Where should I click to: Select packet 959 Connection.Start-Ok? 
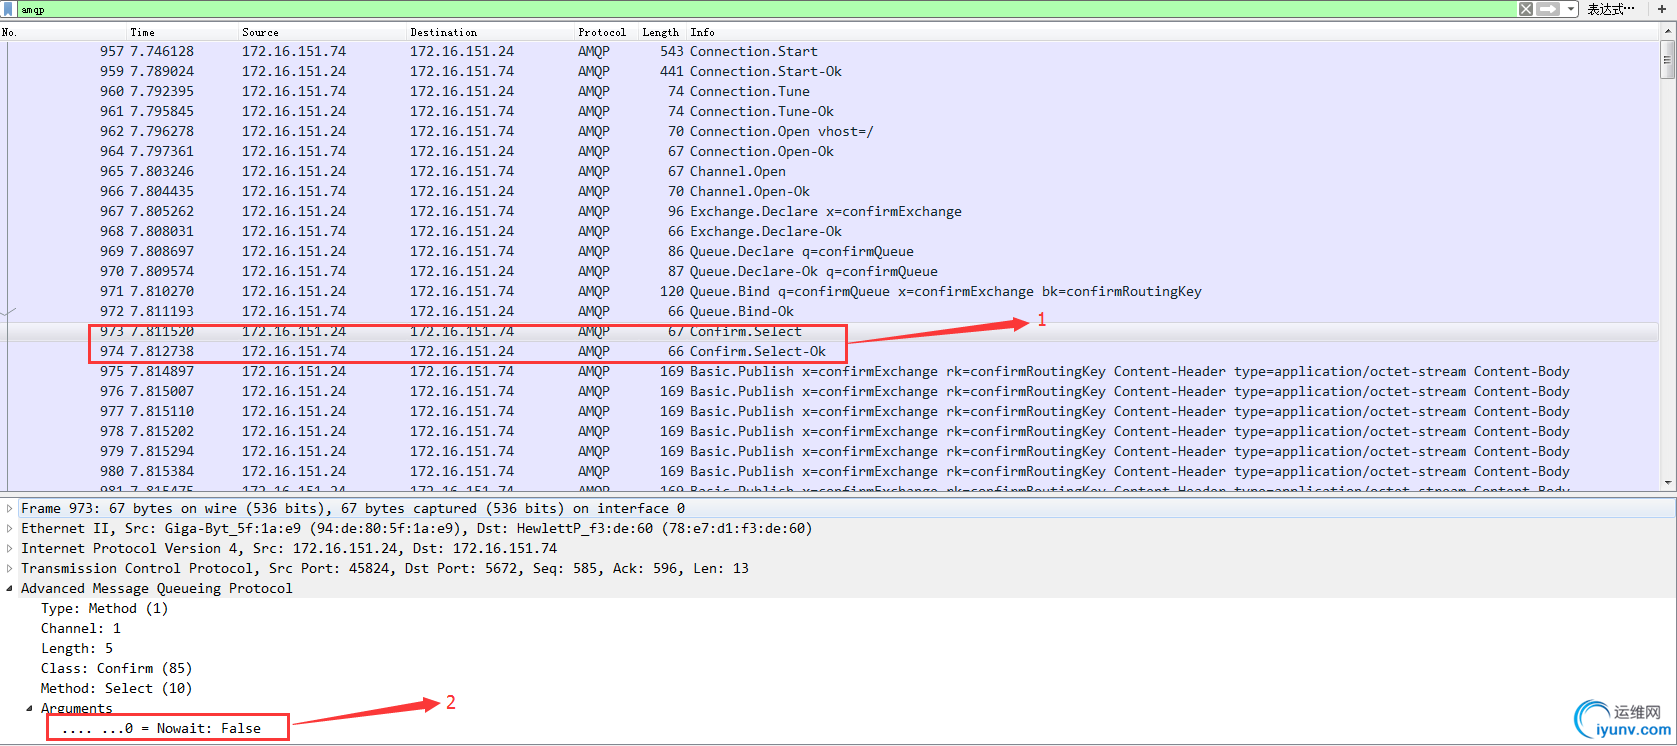[x=830, y=71]
